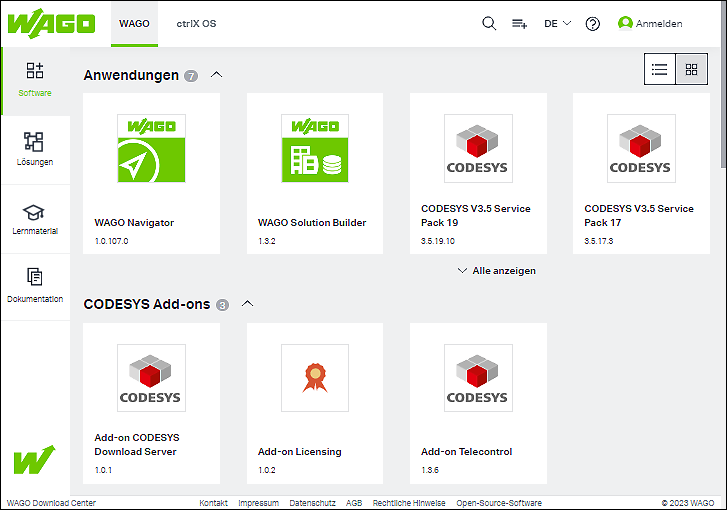Click CODESYS V3.5 Service Pack 17 title
727x510 pixels.
(x=639, y=216)
